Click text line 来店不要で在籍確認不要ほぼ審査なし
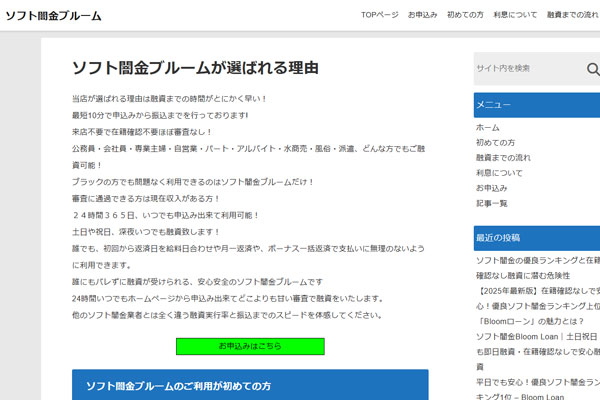Screen dimensions: 600x400 click(x=142, y=132)
